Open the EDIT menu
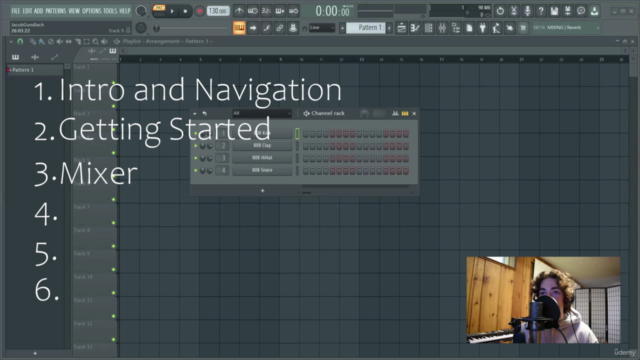This screenshot has height=360, width=640. coord(27,11)
